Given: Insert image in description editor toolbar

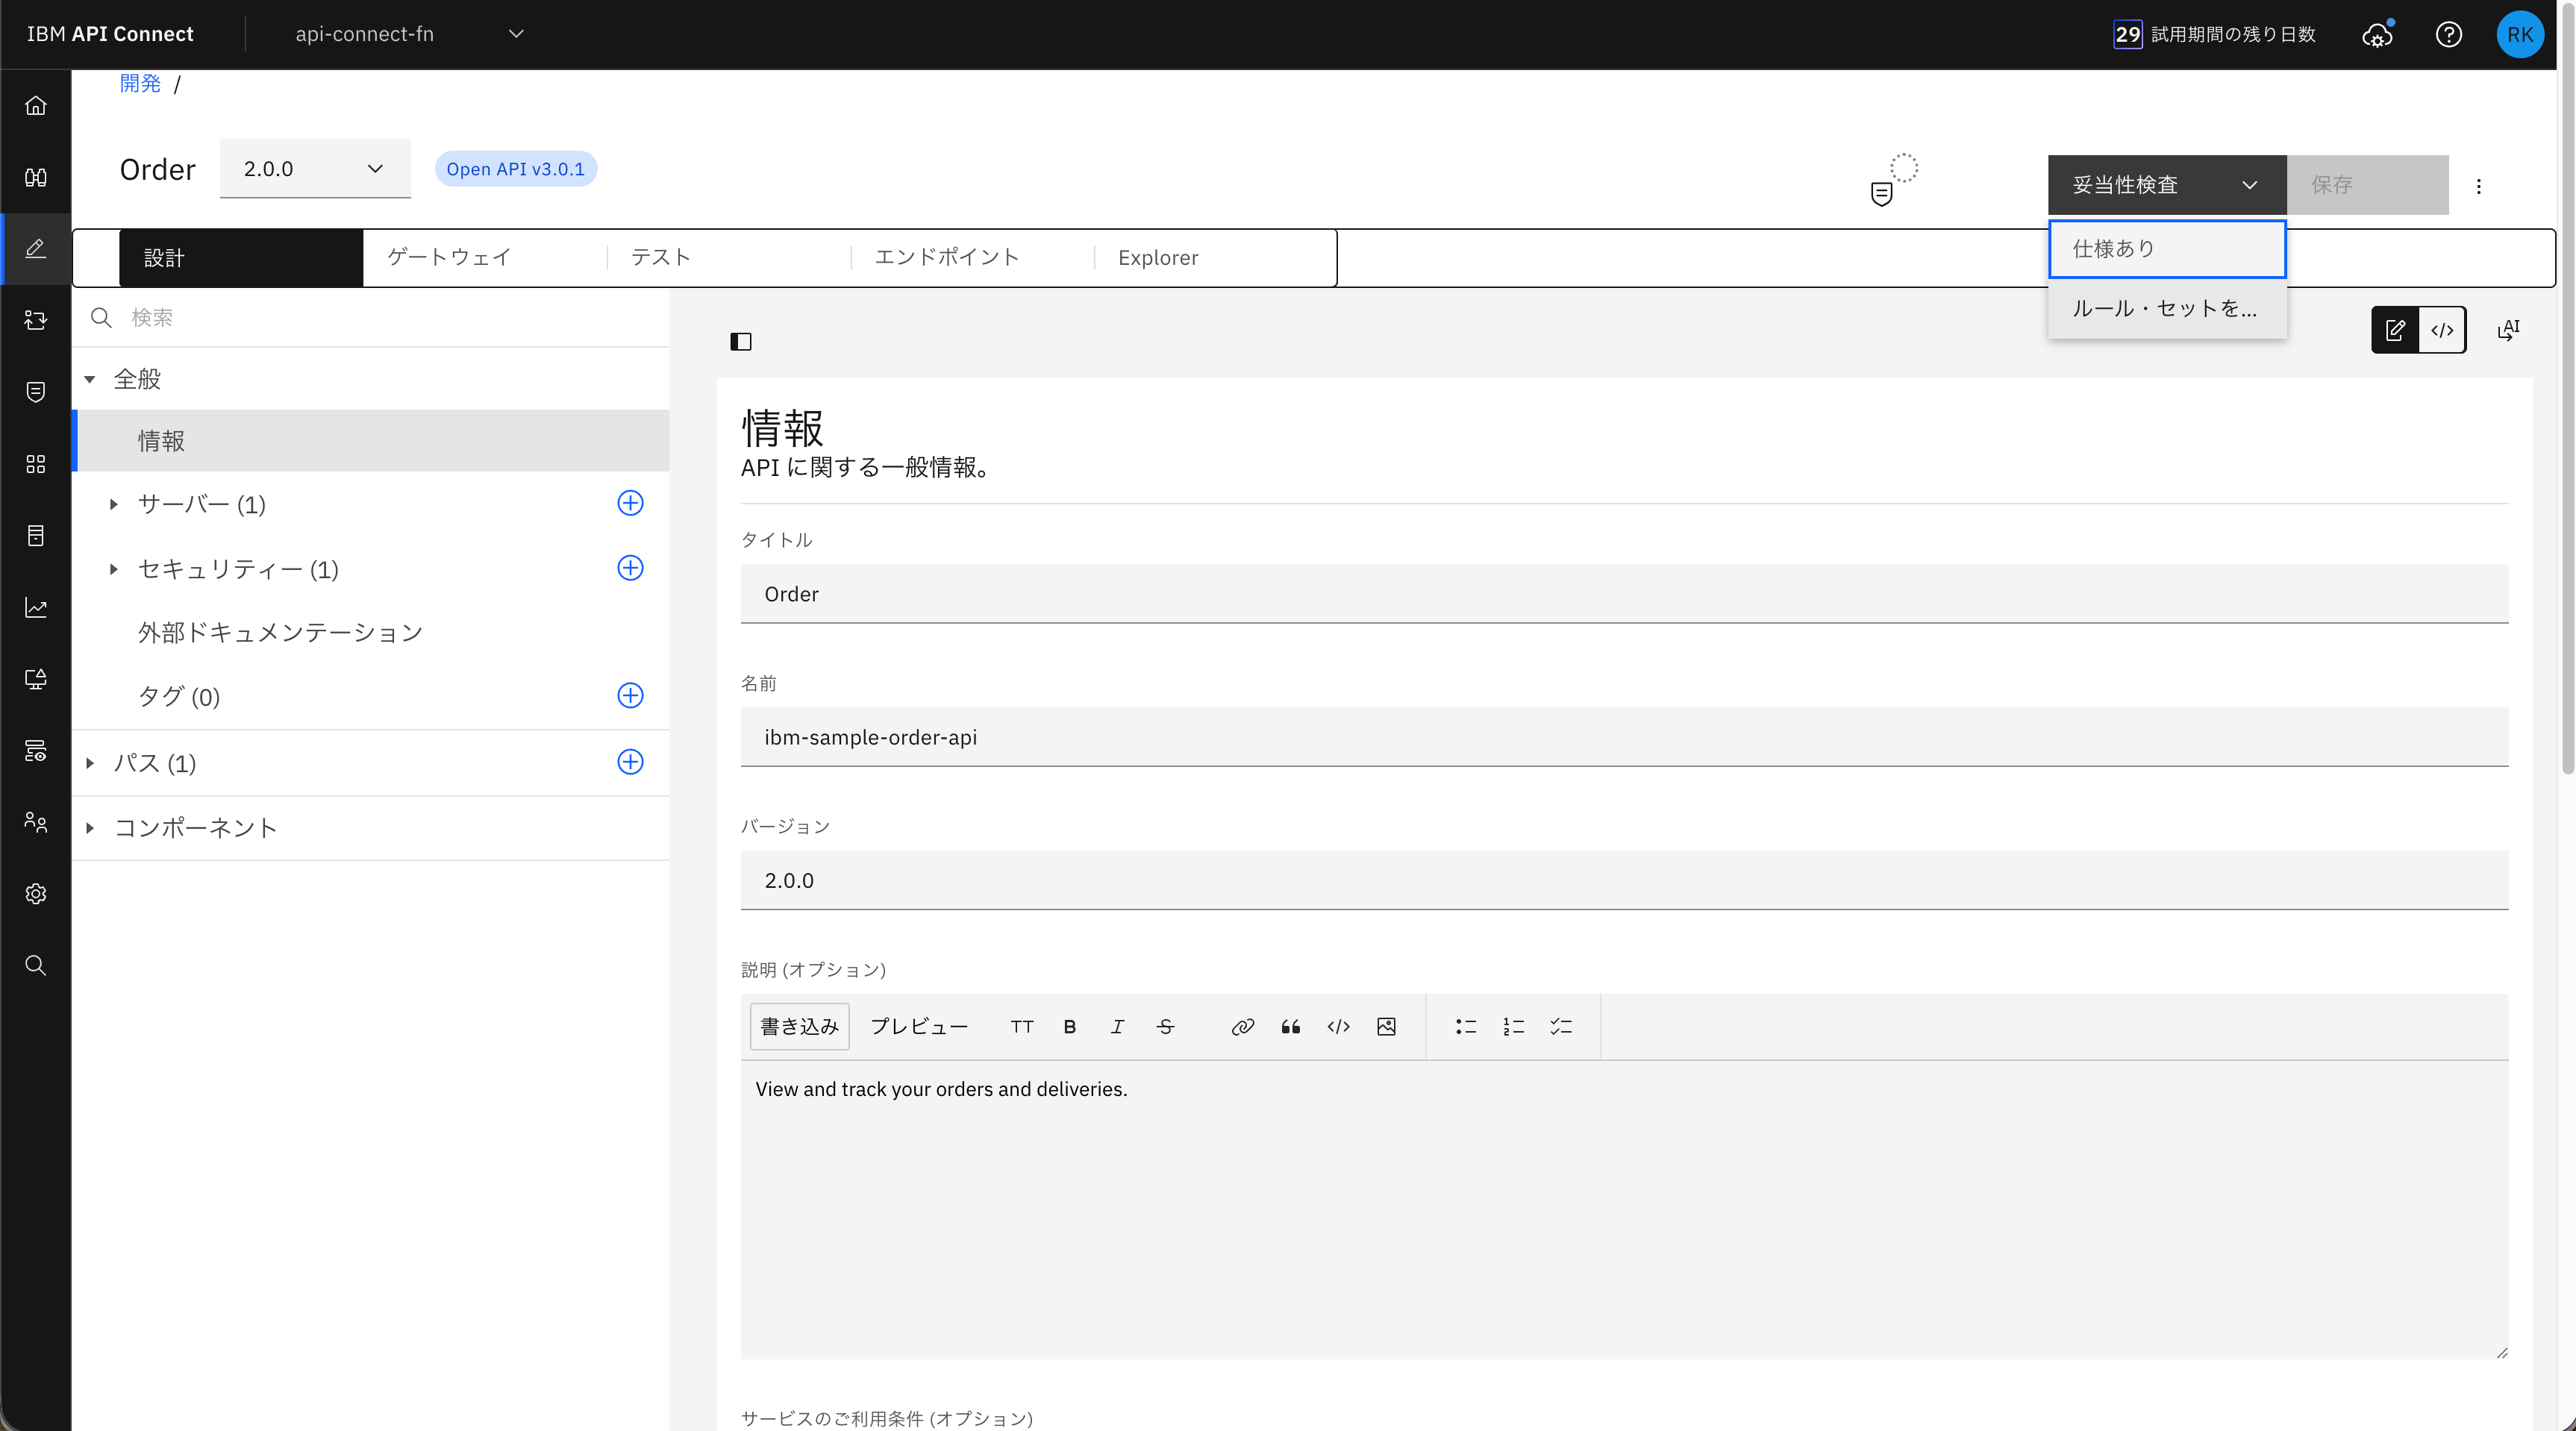Looking at the screenshot, I should coord(1386,1027).
